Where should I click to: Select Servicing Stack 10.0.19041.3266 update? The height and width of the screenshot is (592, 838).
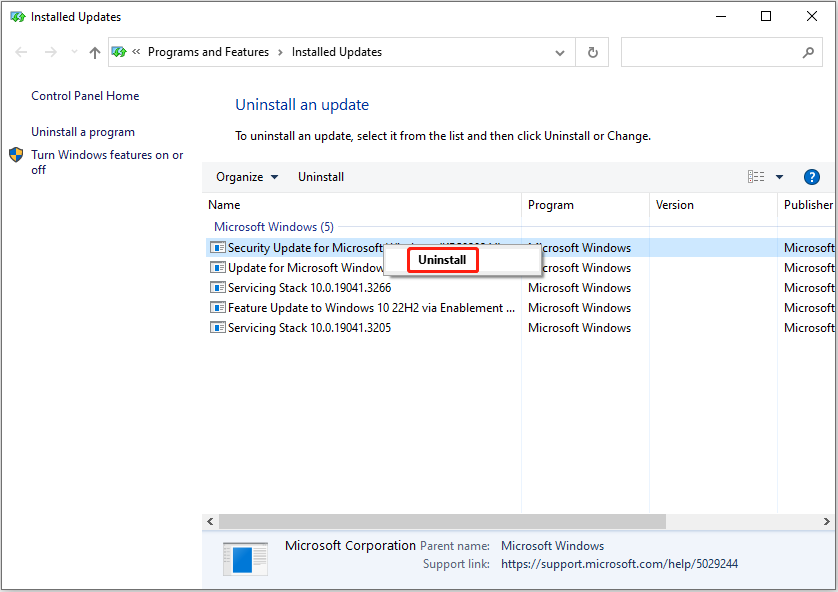coord(309,288)
